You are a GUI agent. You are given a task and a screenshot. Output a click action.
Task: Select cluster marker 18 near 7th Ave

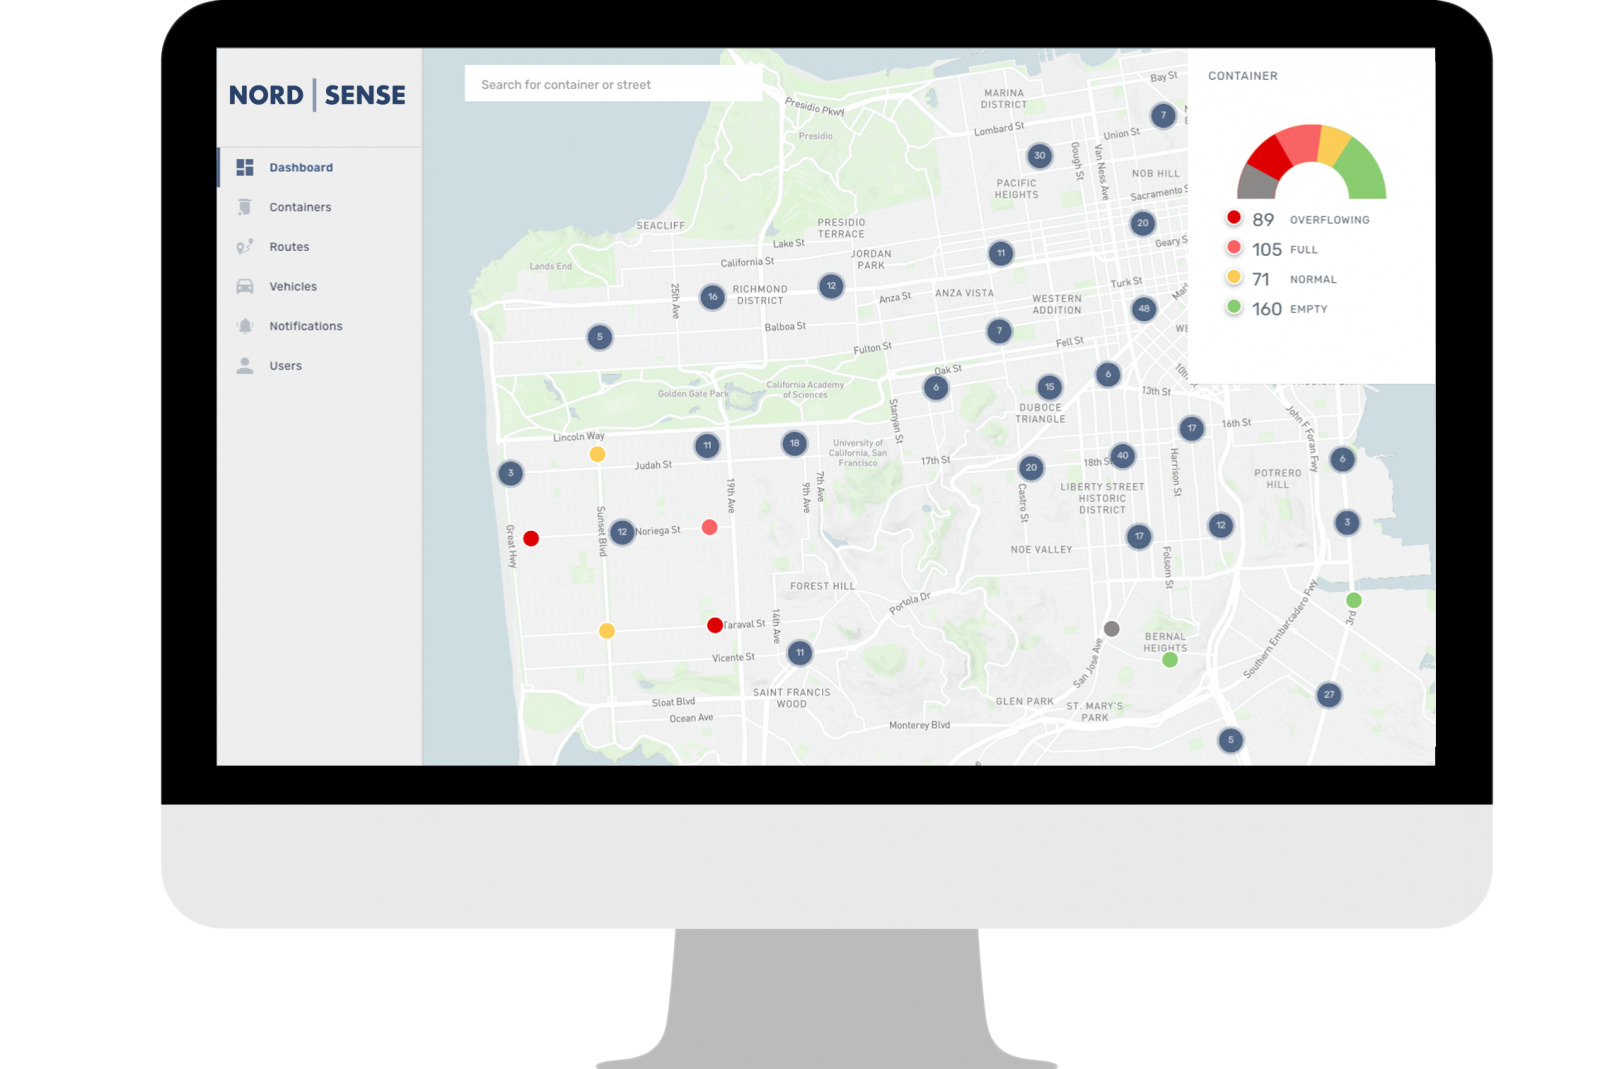794,443
